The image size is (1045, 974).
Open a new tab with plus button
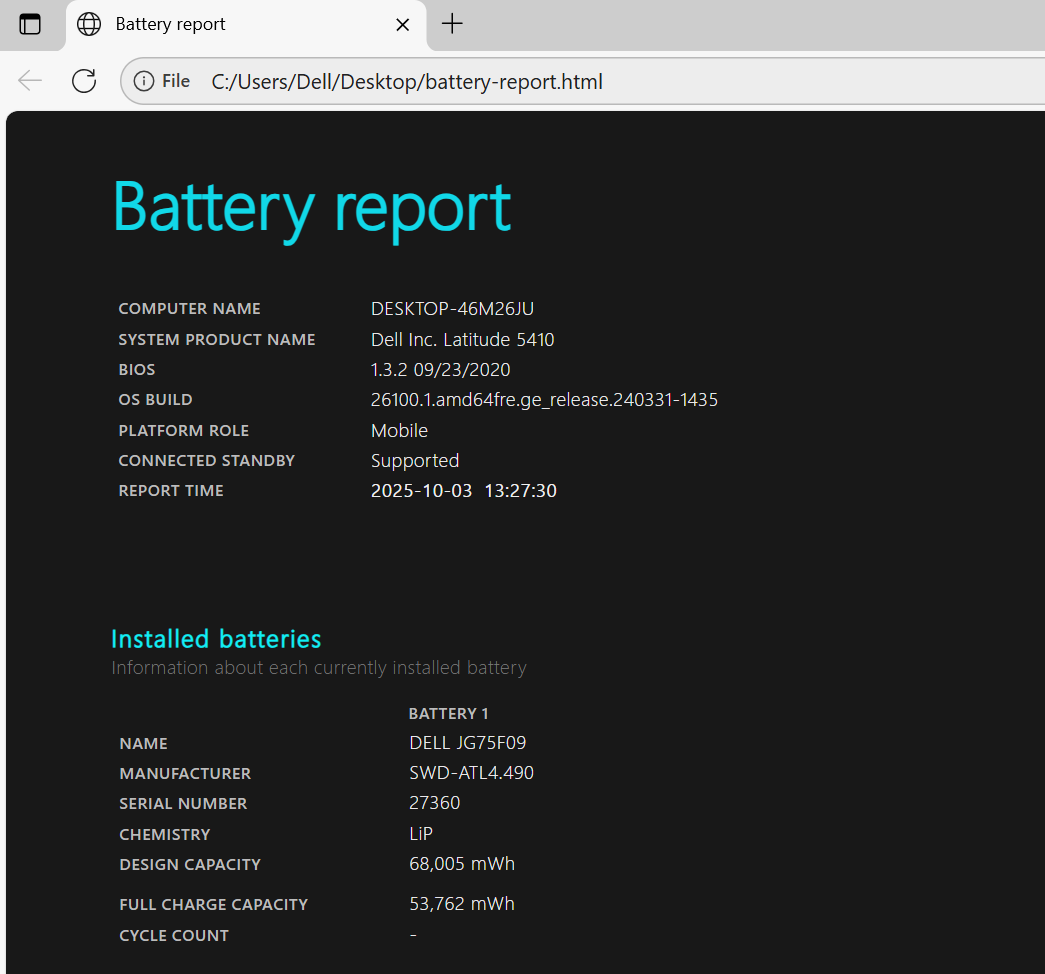pos(452,24)
